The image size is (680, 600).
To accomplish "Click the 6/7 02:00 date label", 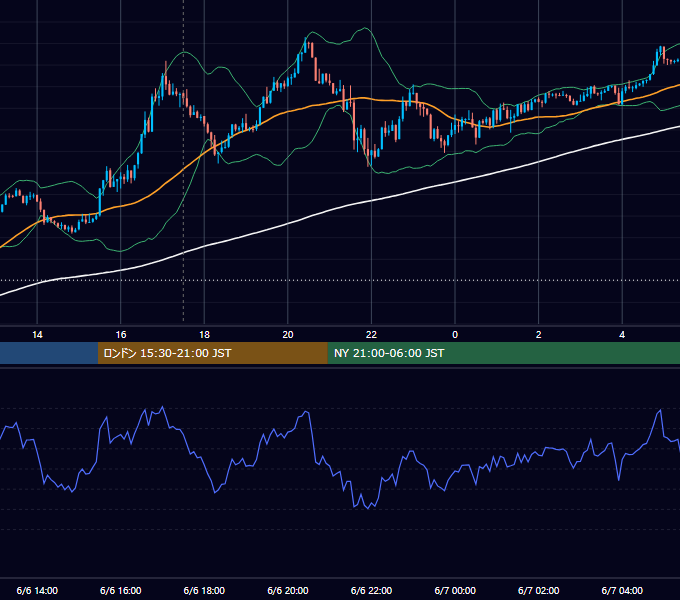I will [539, 590].
